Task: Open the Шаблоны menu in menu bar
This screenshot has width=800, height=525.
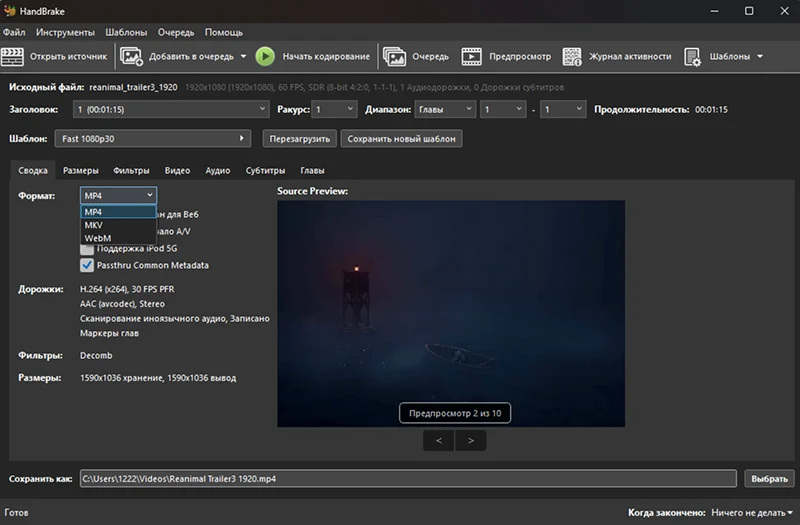Action: click(126, 32)
